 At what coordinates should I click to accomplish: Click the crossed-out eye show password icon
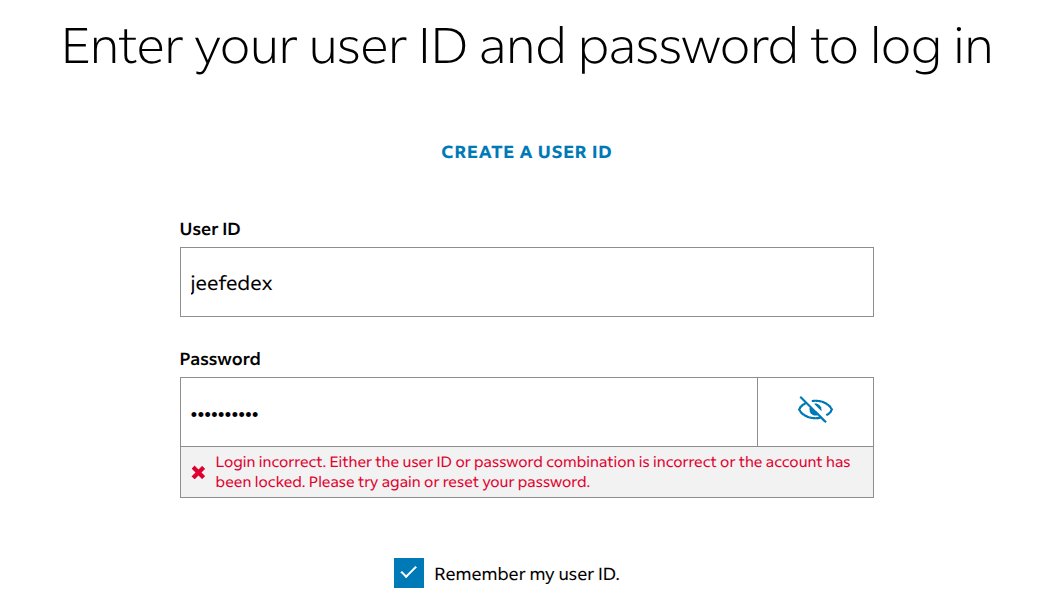pyautogui.click(x=815, y=409)
